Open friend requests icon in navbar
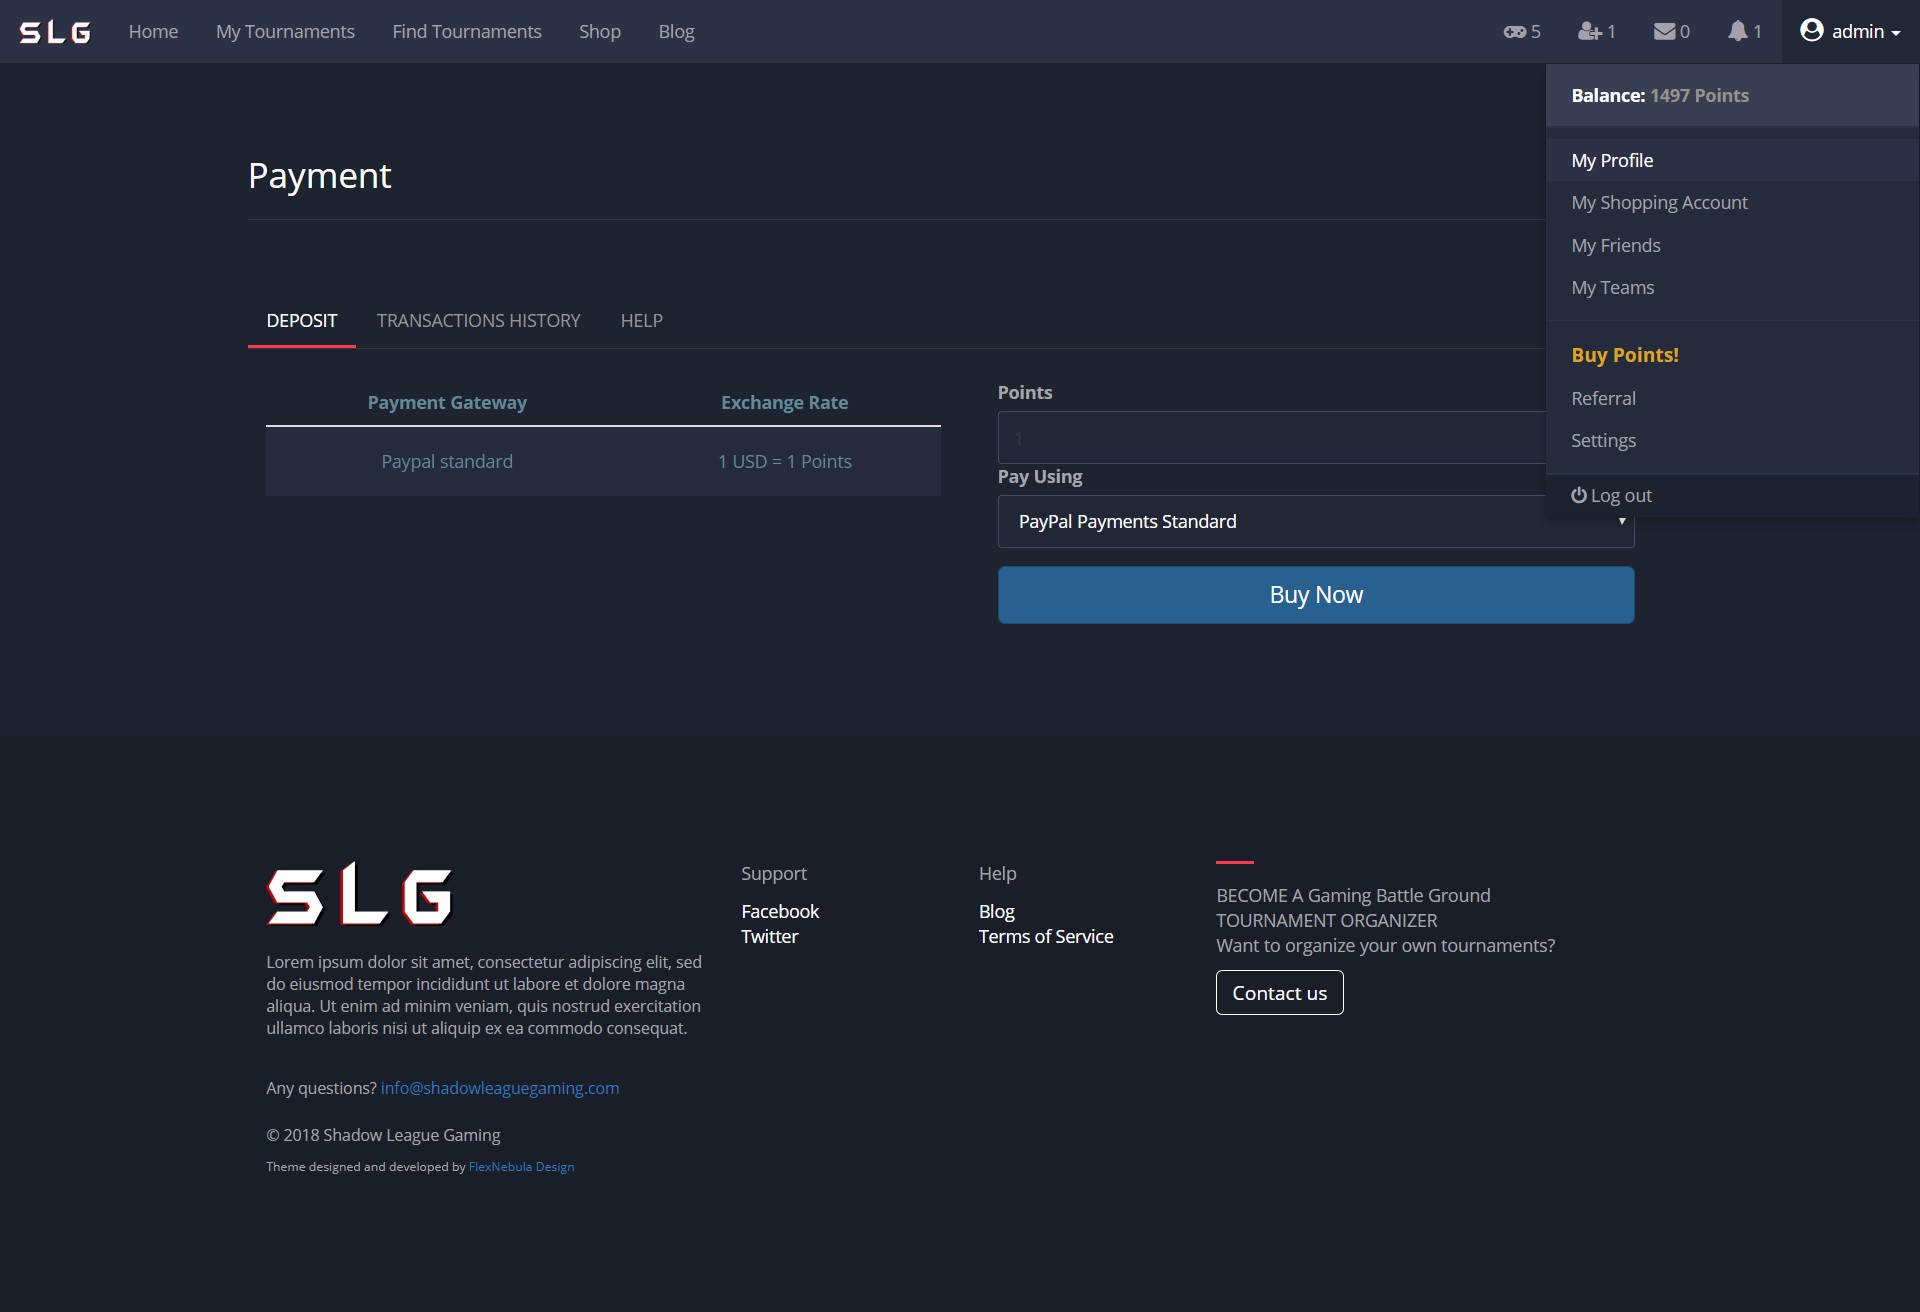1920x1312 pixels. click(1589, 32)
